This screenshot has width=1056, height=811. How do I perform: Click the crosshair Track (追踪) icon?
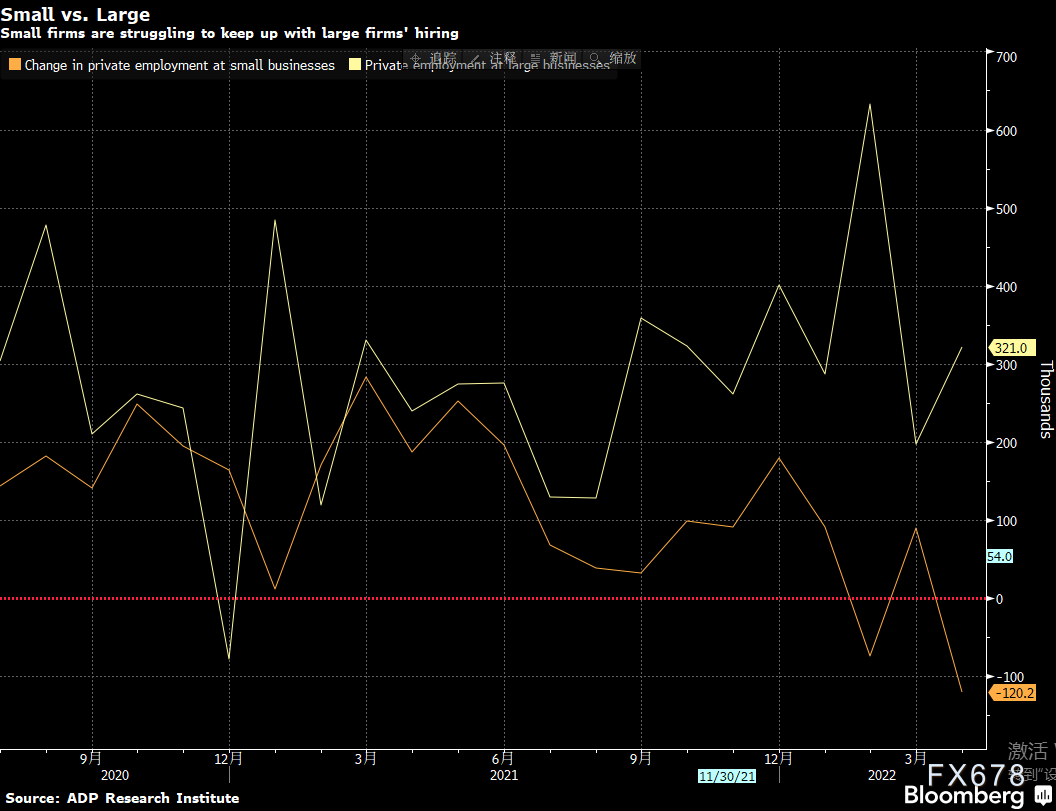(416, 59)
